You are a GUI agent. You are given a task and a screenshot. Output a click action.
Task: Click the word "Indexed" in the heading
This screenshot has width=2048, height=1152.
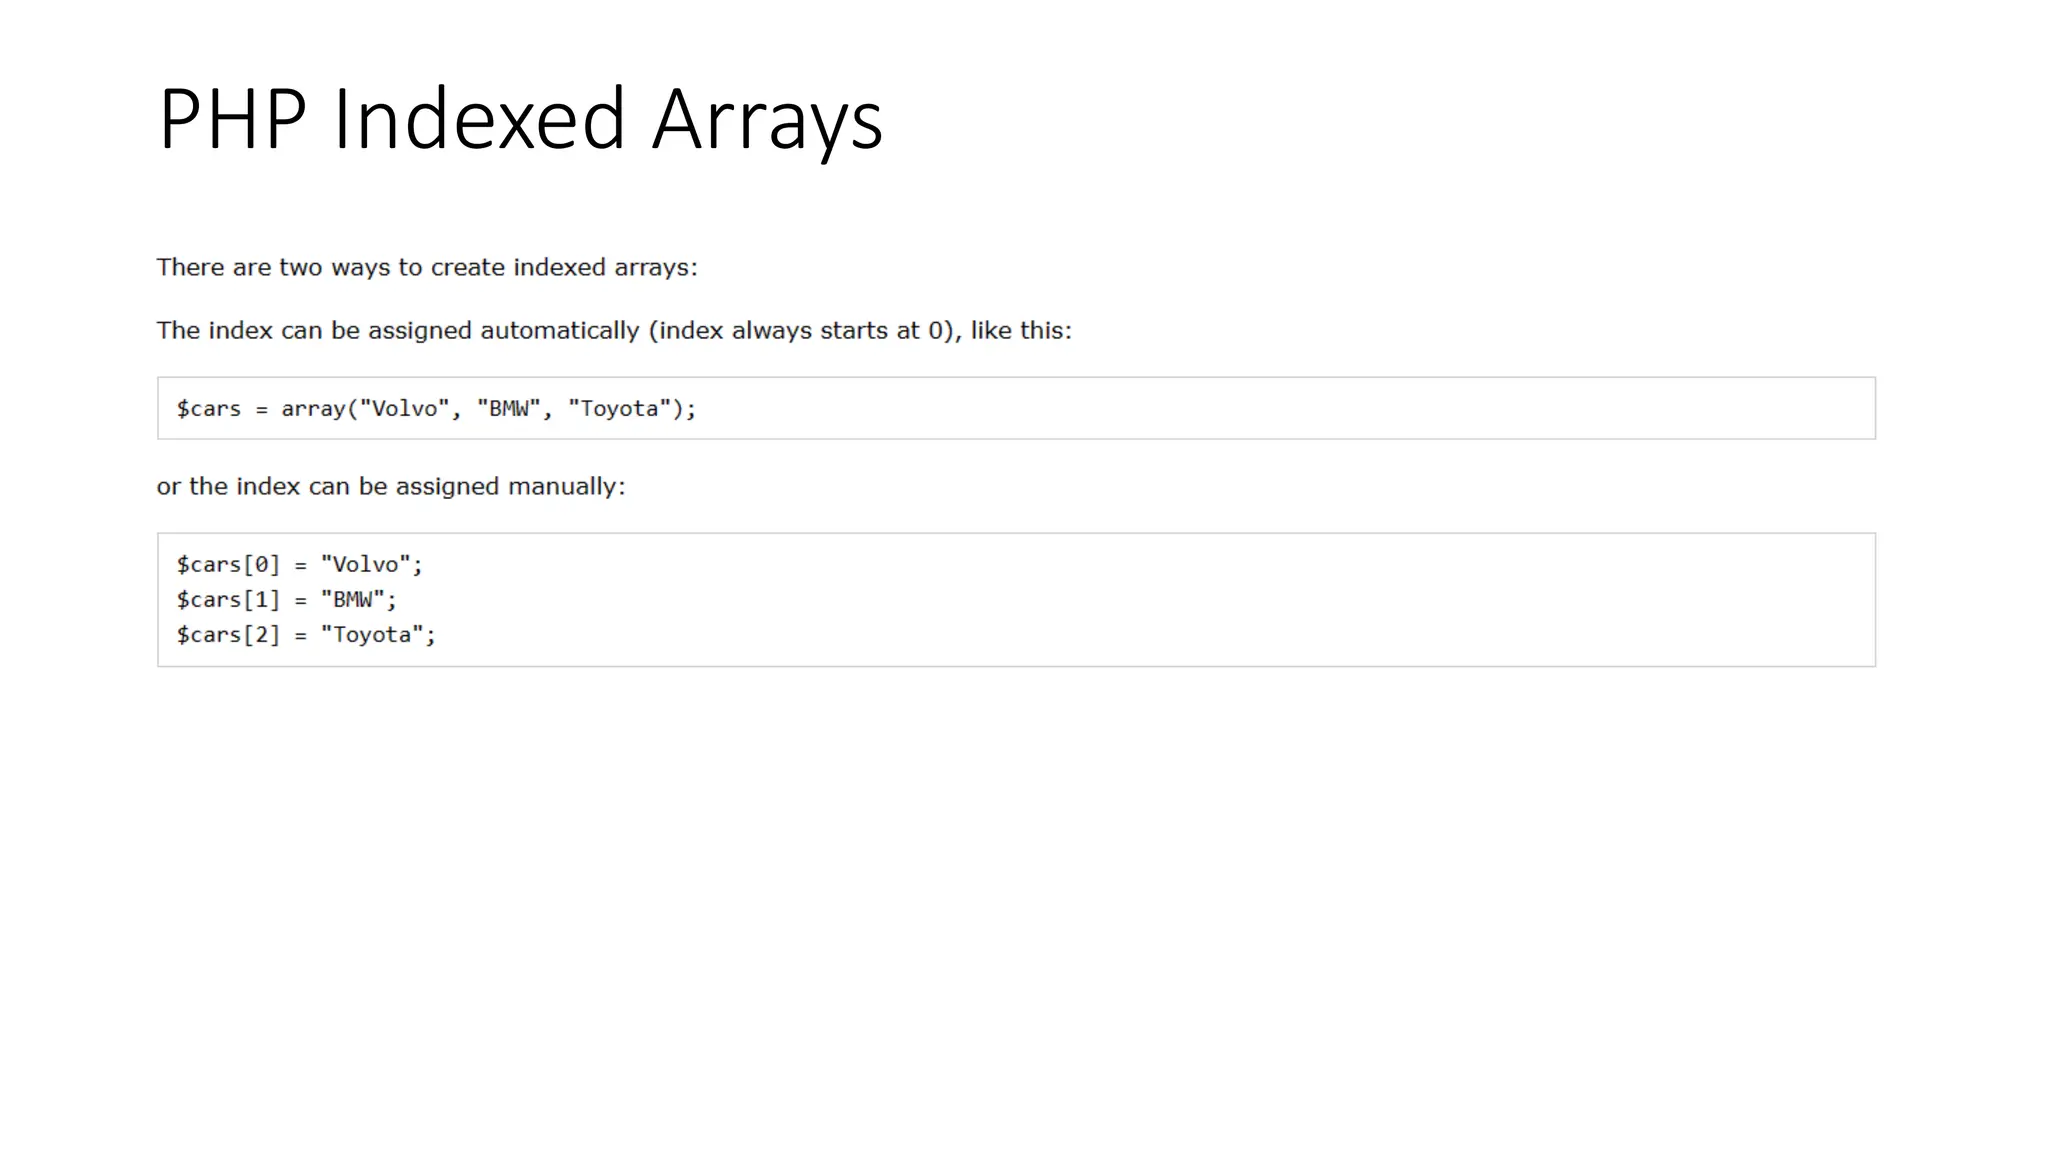point(478,120)
